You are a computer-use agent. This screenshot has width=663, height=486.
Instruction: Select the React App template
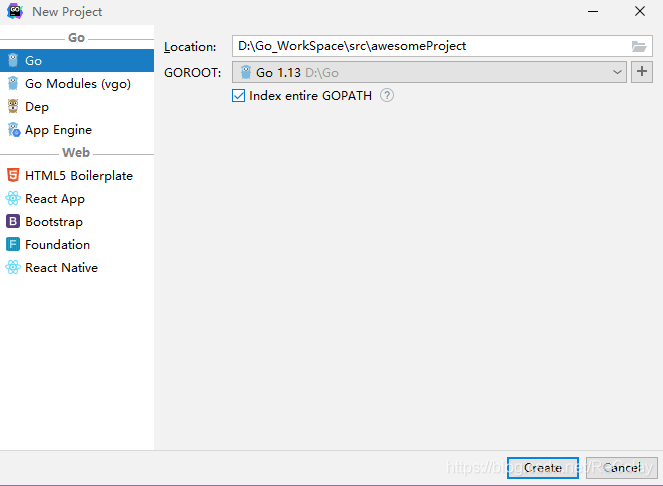(x=77, y=198)
